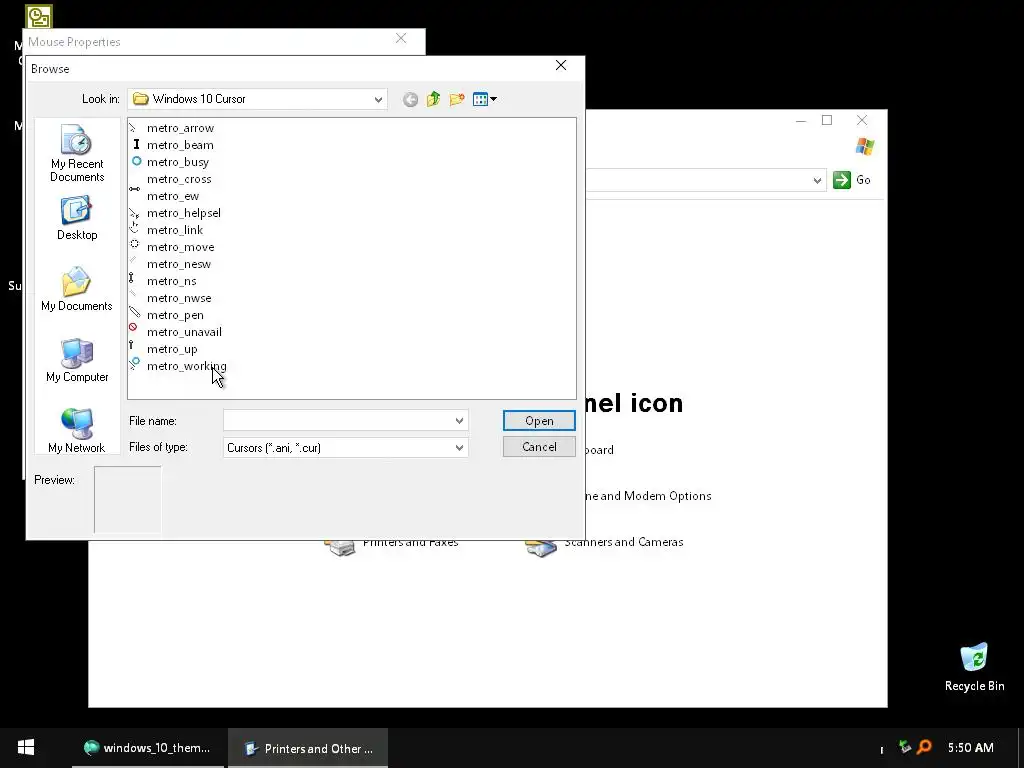Click the Scanners and Cameras icon
This screenshot has height=768, width=1024.
pos(541,547)
